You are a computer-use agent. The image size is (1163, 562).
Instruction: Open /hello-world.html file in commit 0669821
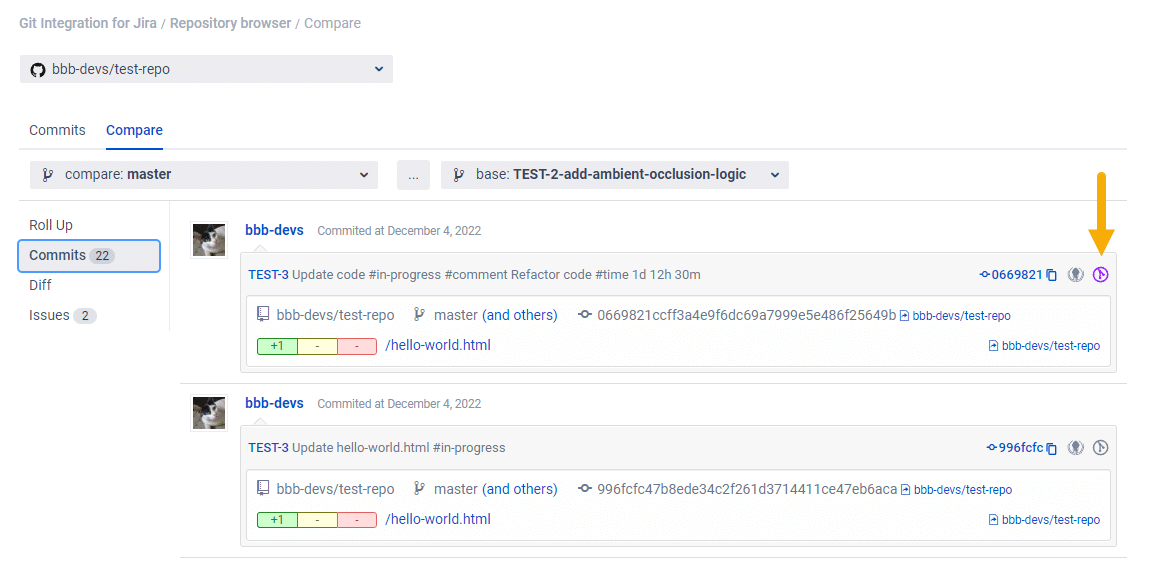click(438, 346)
